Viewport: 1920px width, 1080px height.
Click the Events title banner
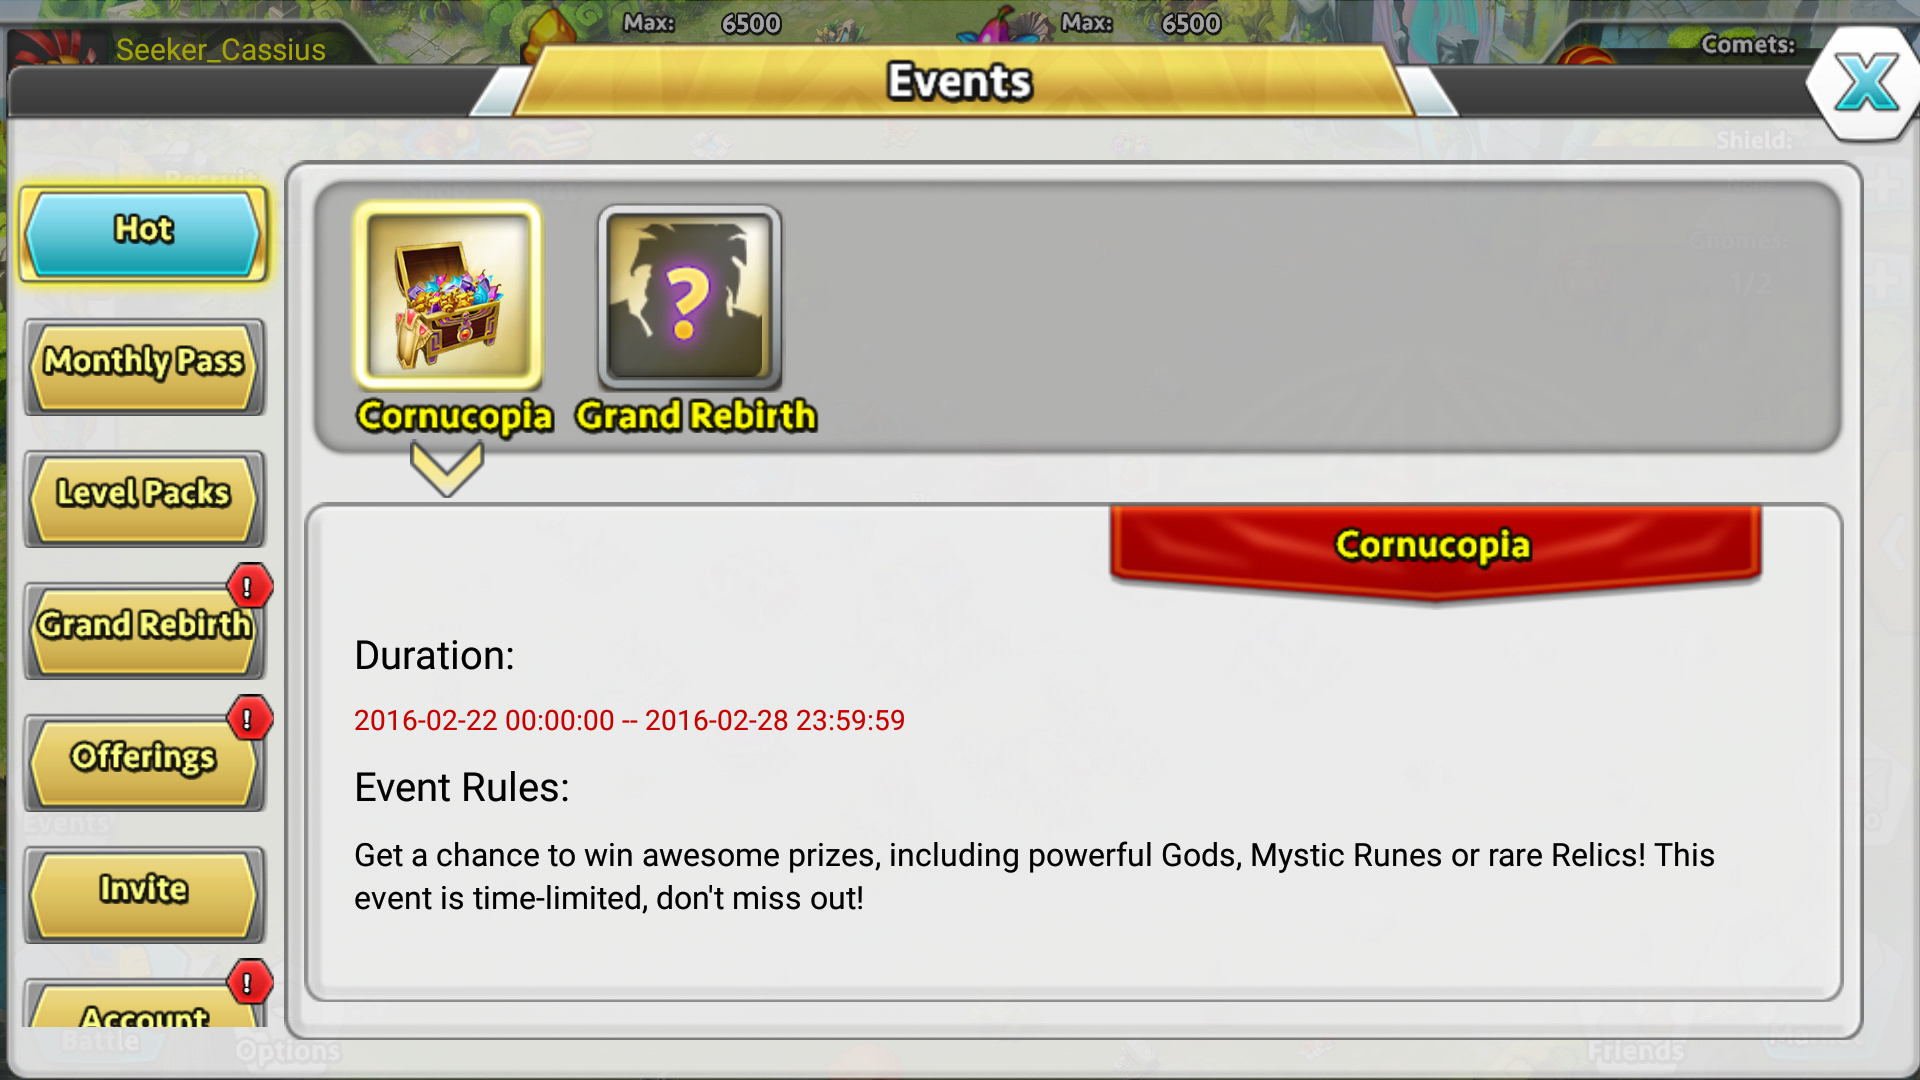click(x=960, y=82)
